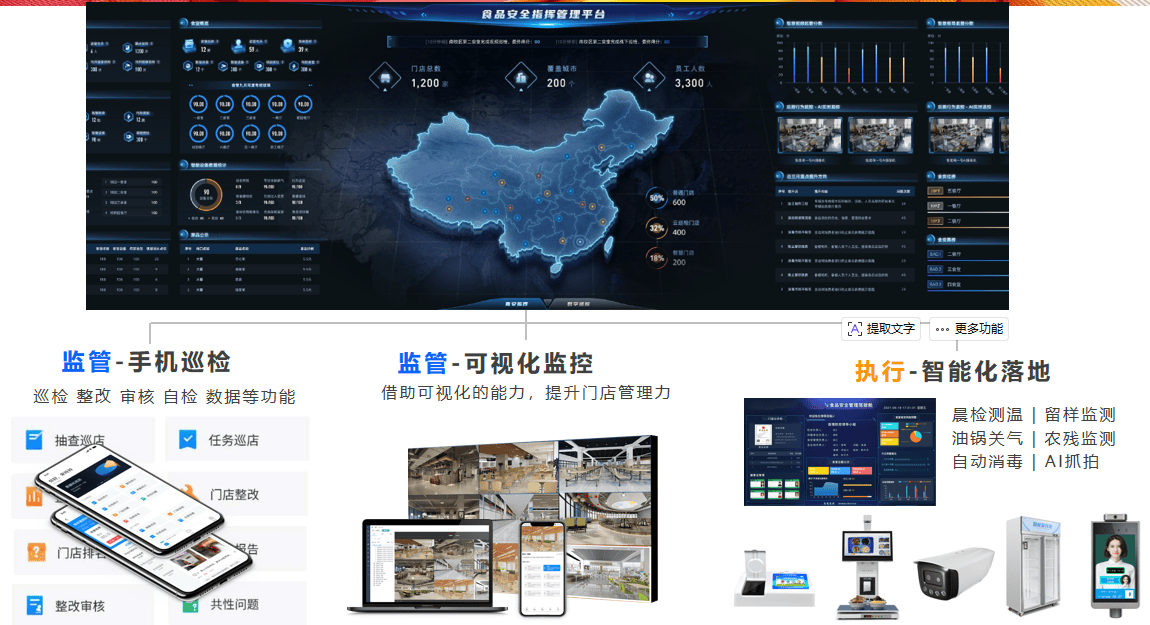Click the 门店排名 question icon tile
The height and width of the screenshot is (625, 1150).
[x=36, y=551]
